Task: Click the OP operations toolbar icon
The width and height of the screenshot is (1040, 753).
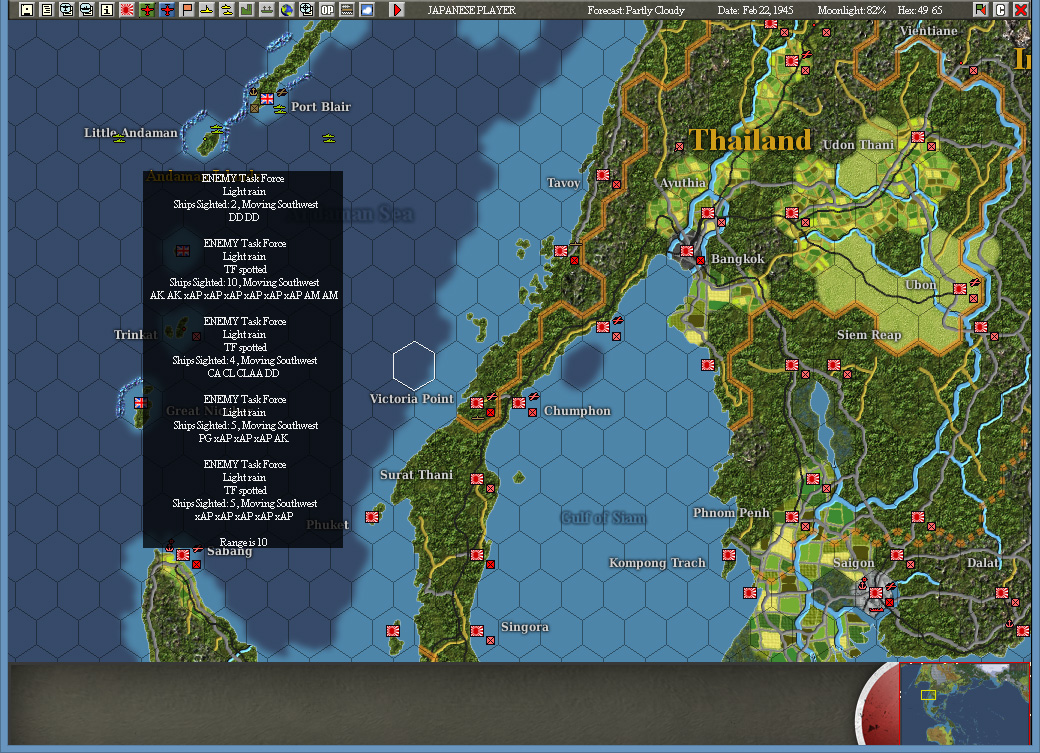Action: pos(327,10)
